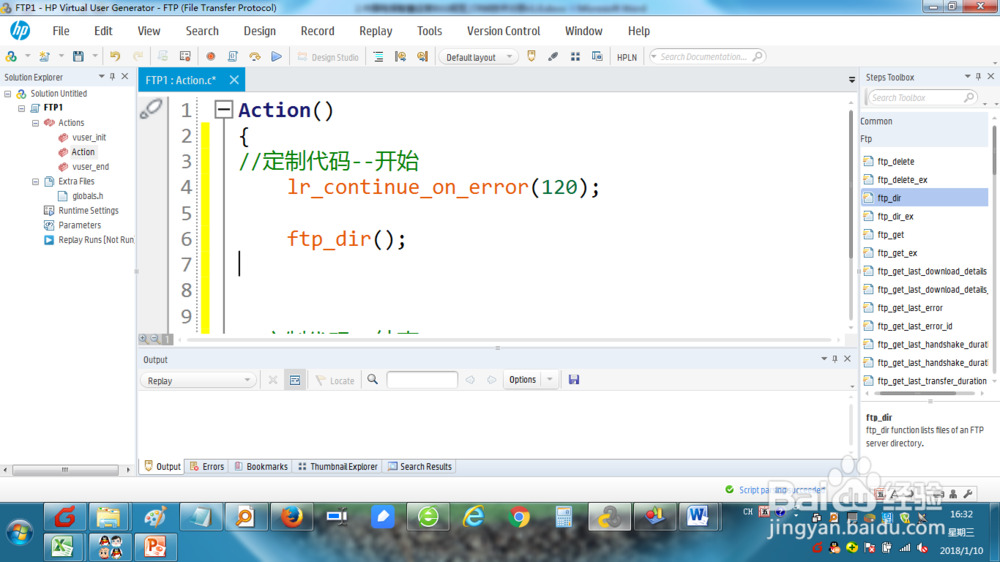1000x562 pixels.
Task: Click the Step-by-step replay toolbar icon
Action: tap(254, 56)
